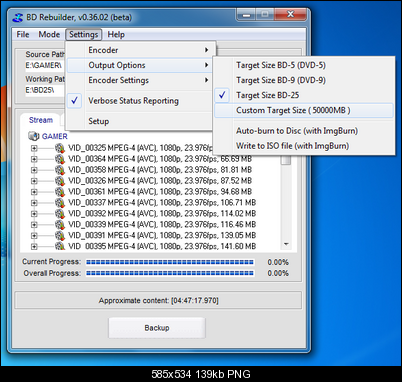Expand the VID_00361 tree node
This screenshot has width=402, height=382.
[x=34, y=192]
